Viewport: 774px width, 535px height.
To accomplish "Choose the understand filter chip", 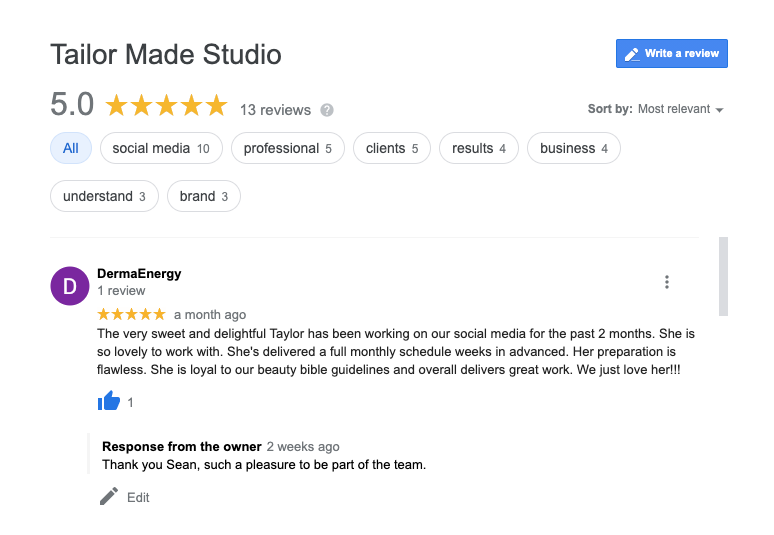I will pyautogui.click(x=104, y=196).
